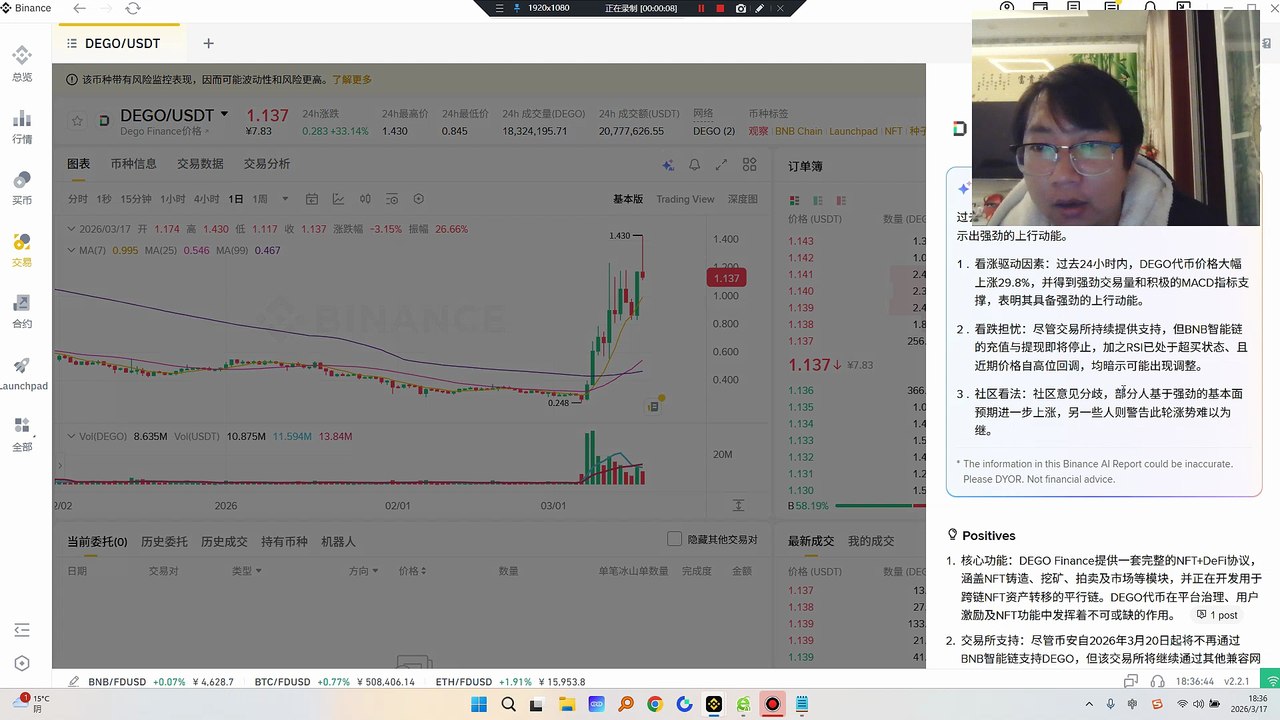Open the AI sparkle icon above chart

click(x=667, y=165)
